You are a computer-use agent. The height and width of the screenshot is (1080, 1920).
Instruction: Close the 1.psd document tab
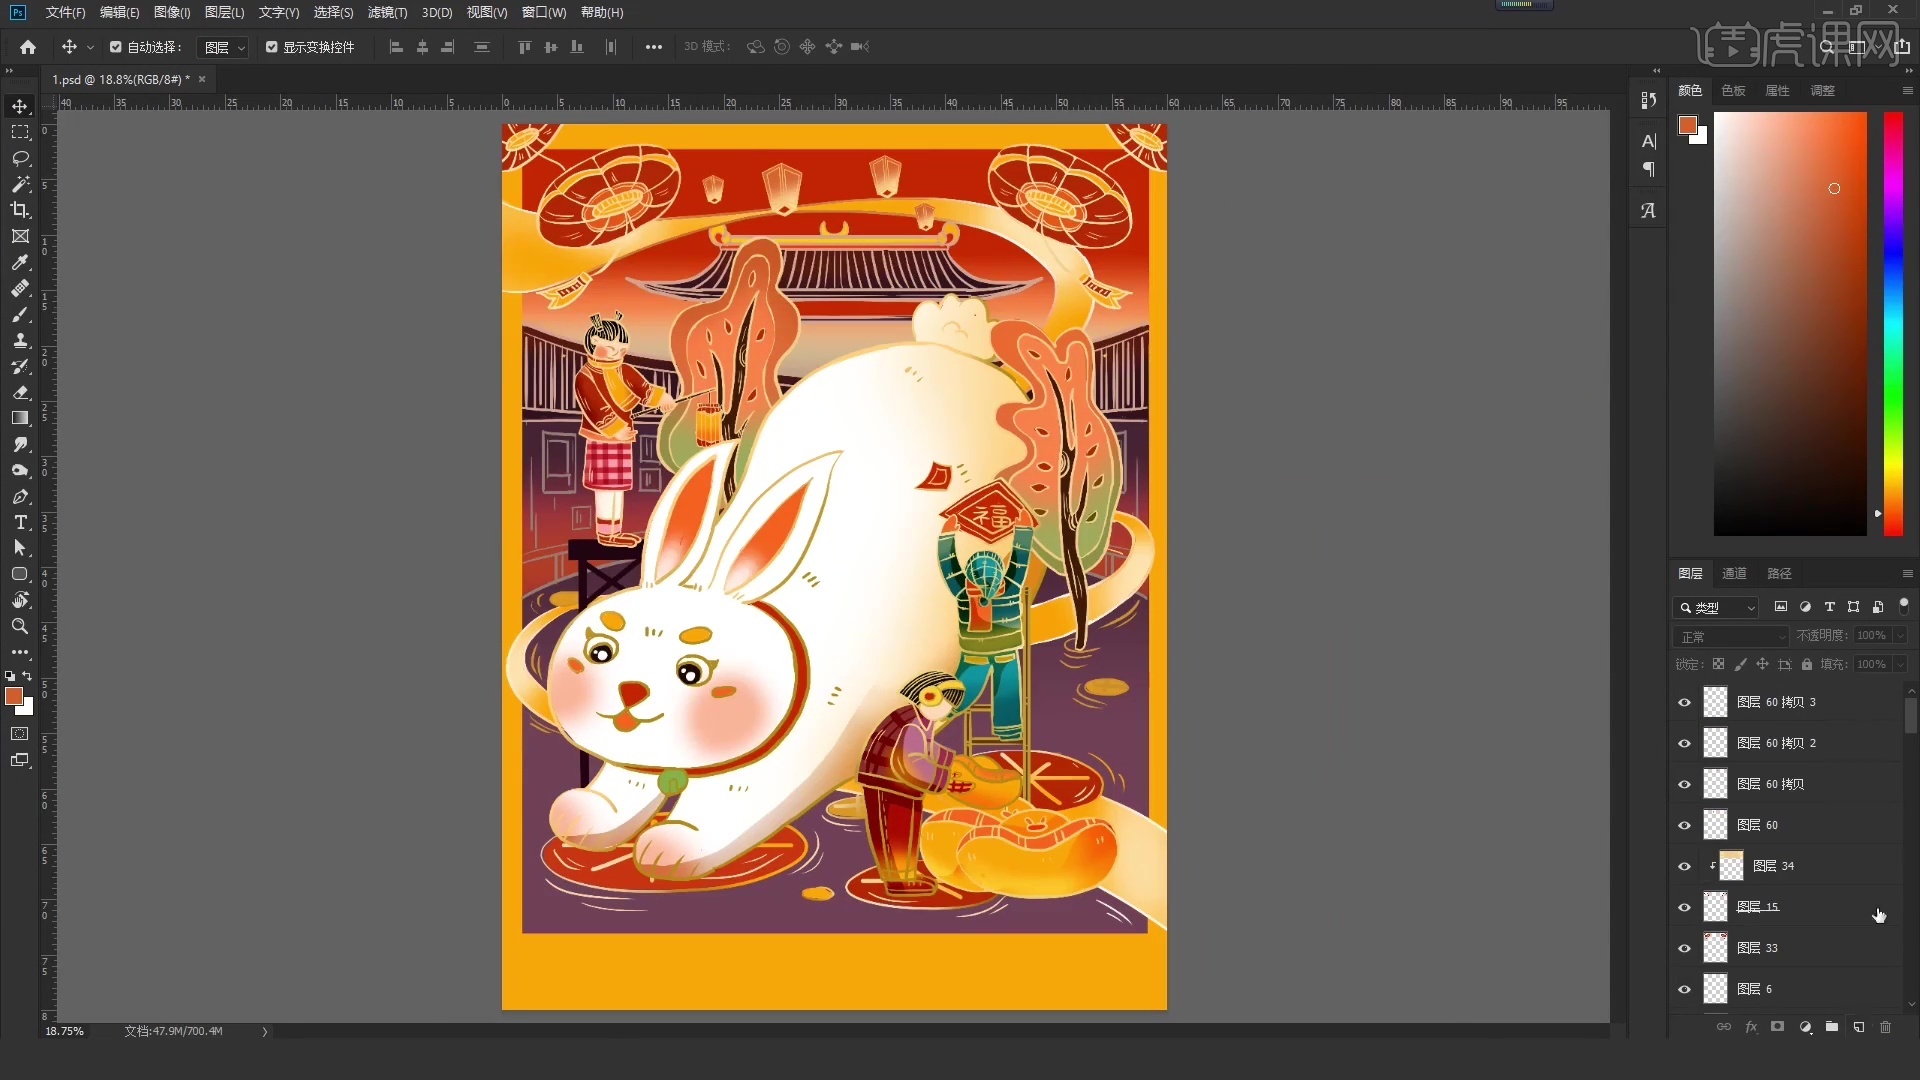click(202, 80)
